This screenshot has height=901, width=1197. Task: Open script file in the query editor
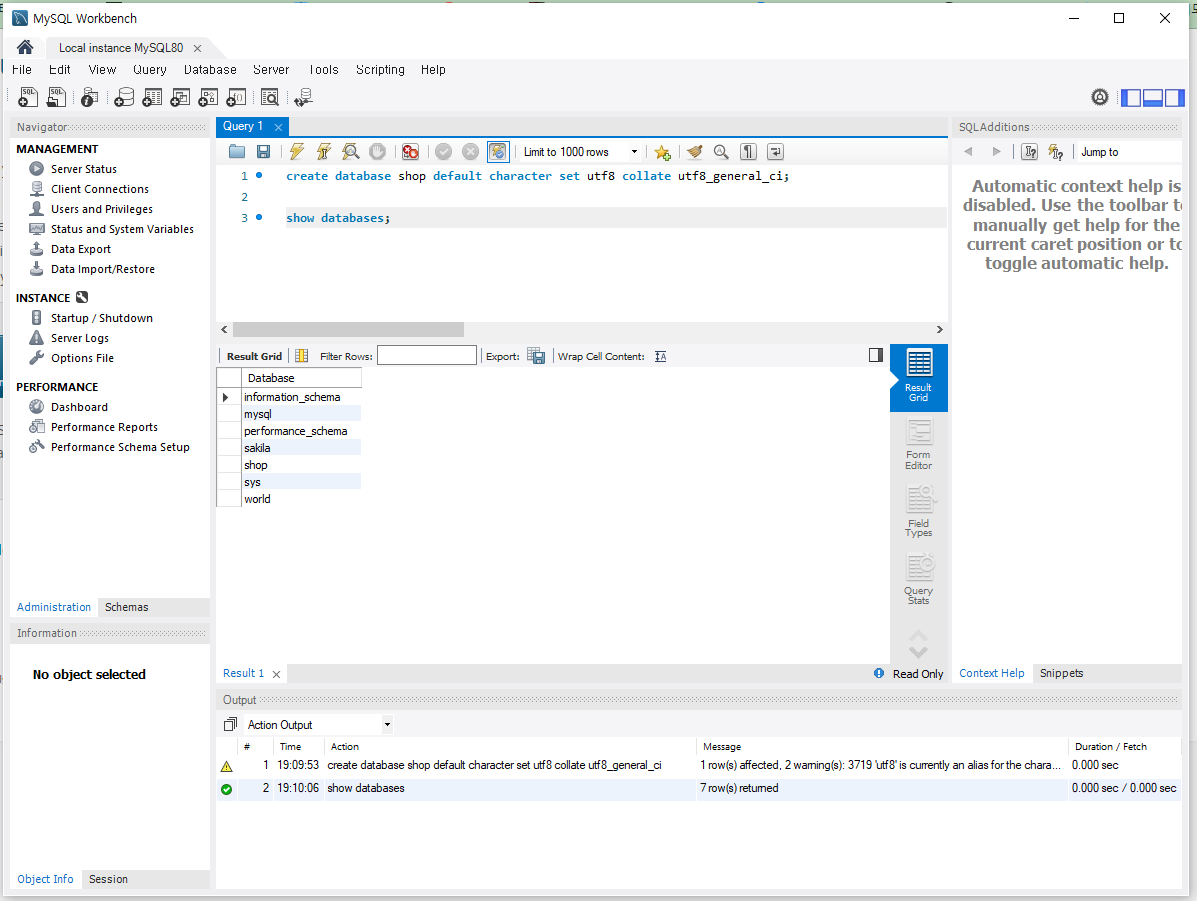coord(237,152)
